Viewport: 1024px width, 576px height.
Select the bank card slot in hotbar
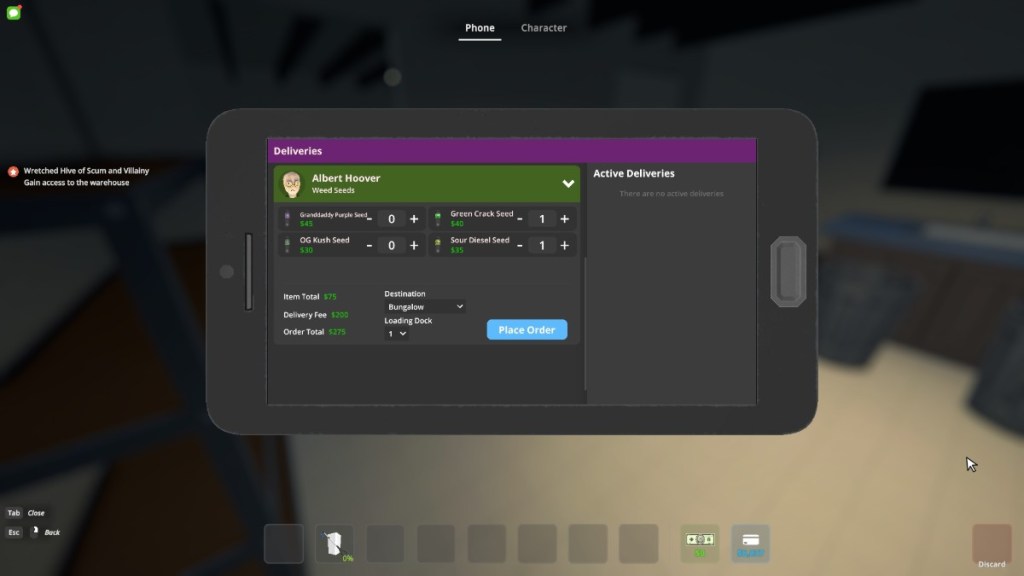[750, 543]
